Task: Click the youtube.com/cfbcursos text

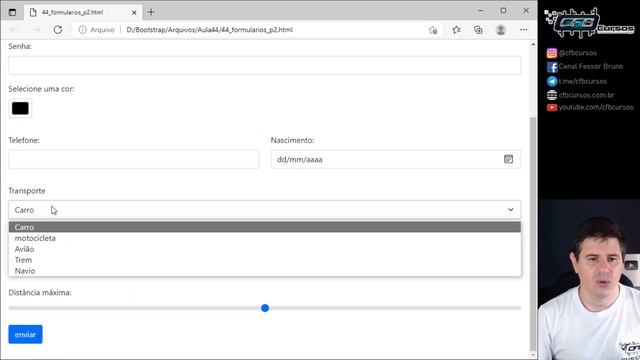Action: click(596, 107)
